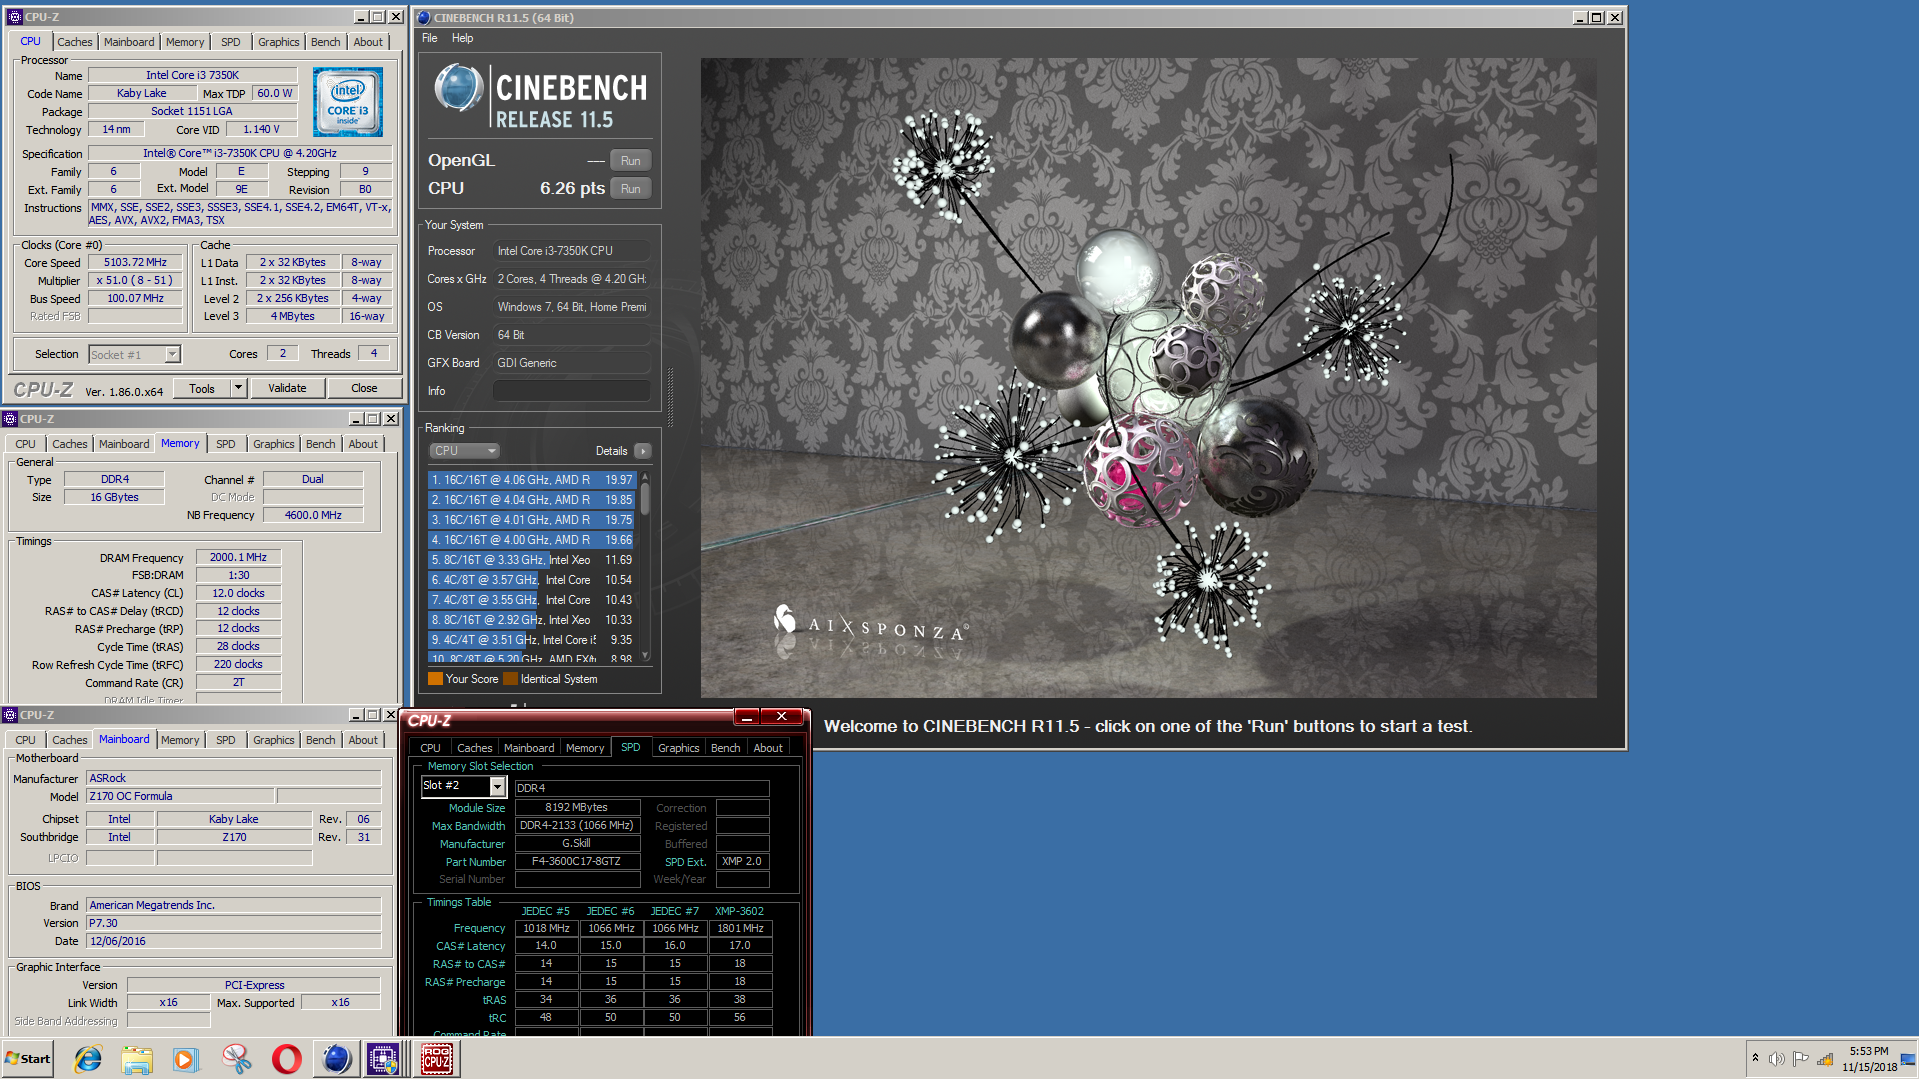The width and height of the screenshot is (1919, 1079).
Task: Open the network signal tray icon
Action: [1825, 1059]
